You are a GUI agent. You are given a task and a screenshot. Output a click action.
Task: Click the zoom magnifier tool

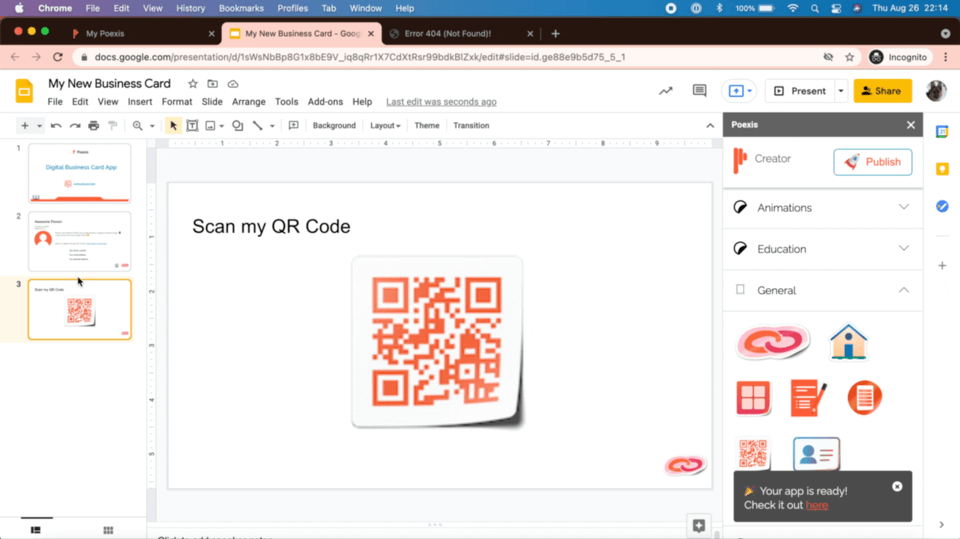coord(137,126)
